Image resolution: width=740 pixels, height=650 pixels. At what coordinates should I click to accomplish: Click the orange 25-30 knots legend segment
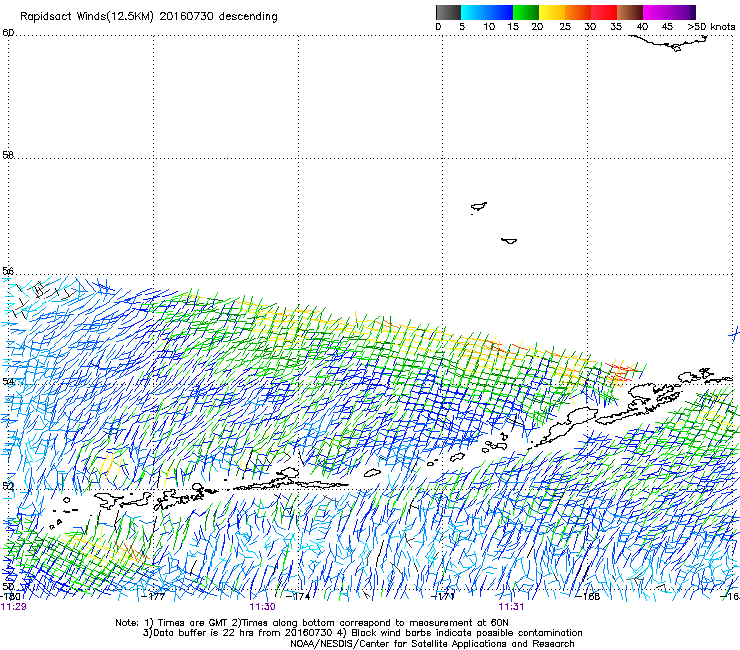point(578,12)
